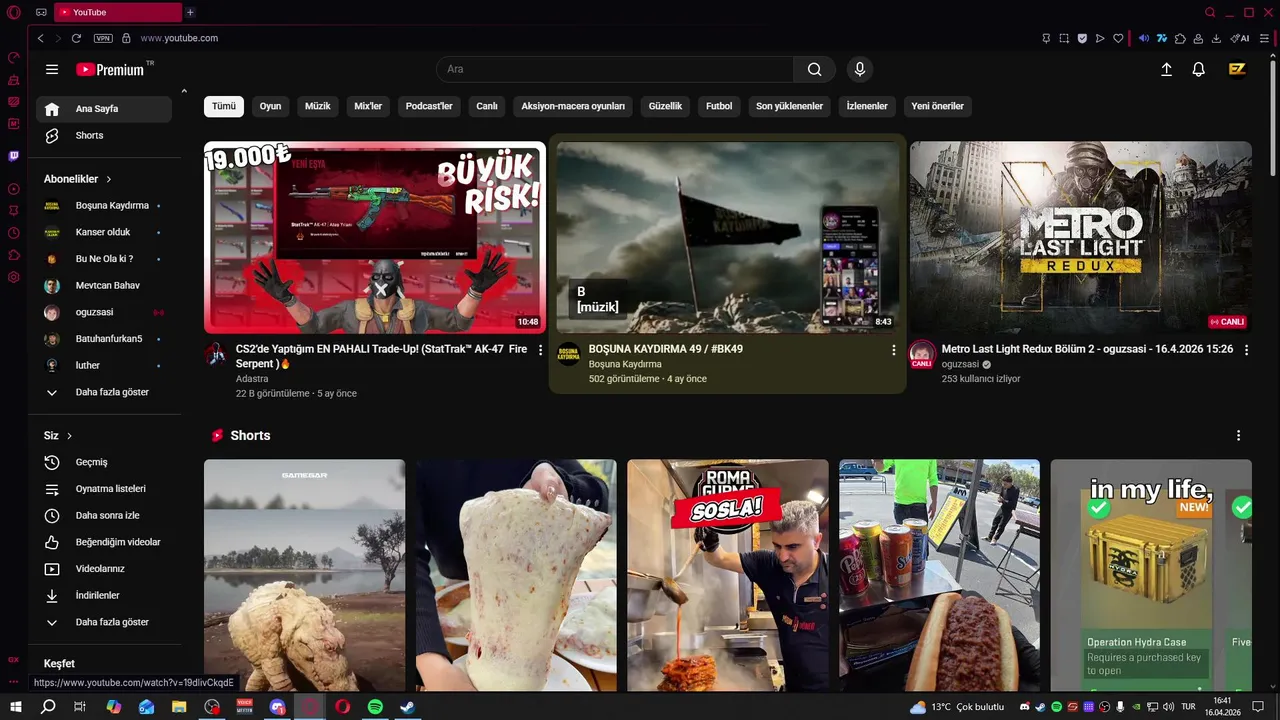Reload the page
The image size is (1280, 720).
coord(76,38)
